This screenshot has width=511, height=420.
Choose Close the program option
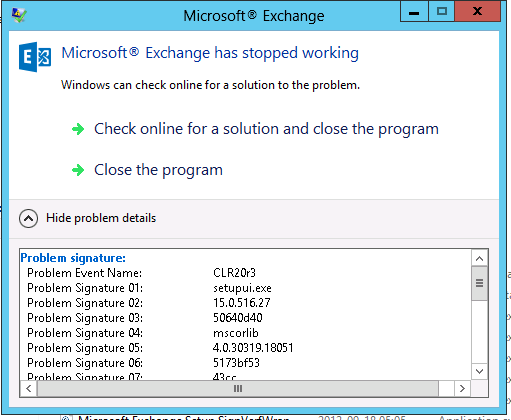[x=158, y=170]
